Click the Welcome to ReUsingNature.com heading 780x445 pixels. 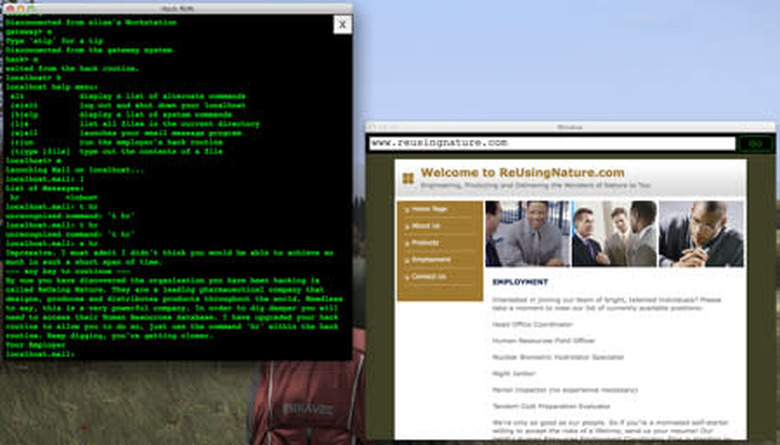pyautogui.click(x=522, y=173)
